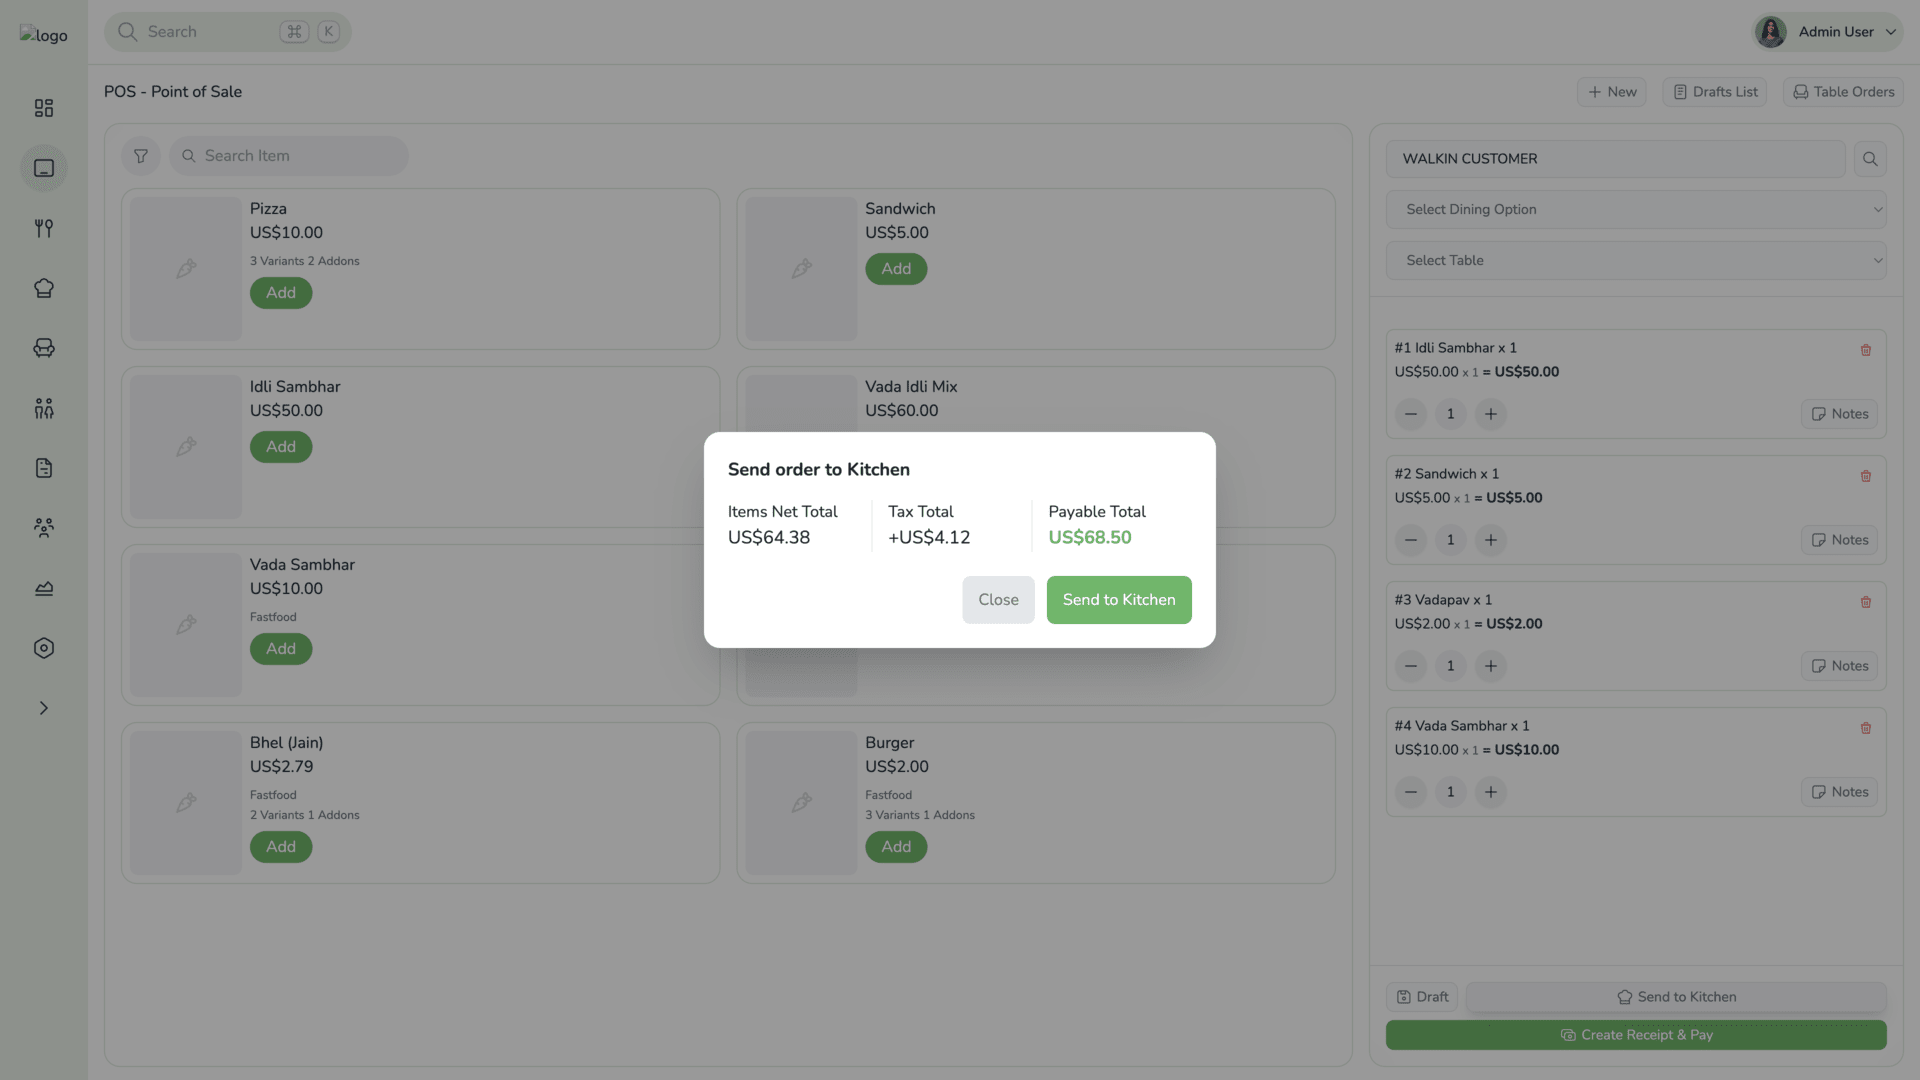Image resolution: width=1920 pixels, height=1080 pixels.
Task: Open the Dashboard from the sidebar
Action: [43, 108]
